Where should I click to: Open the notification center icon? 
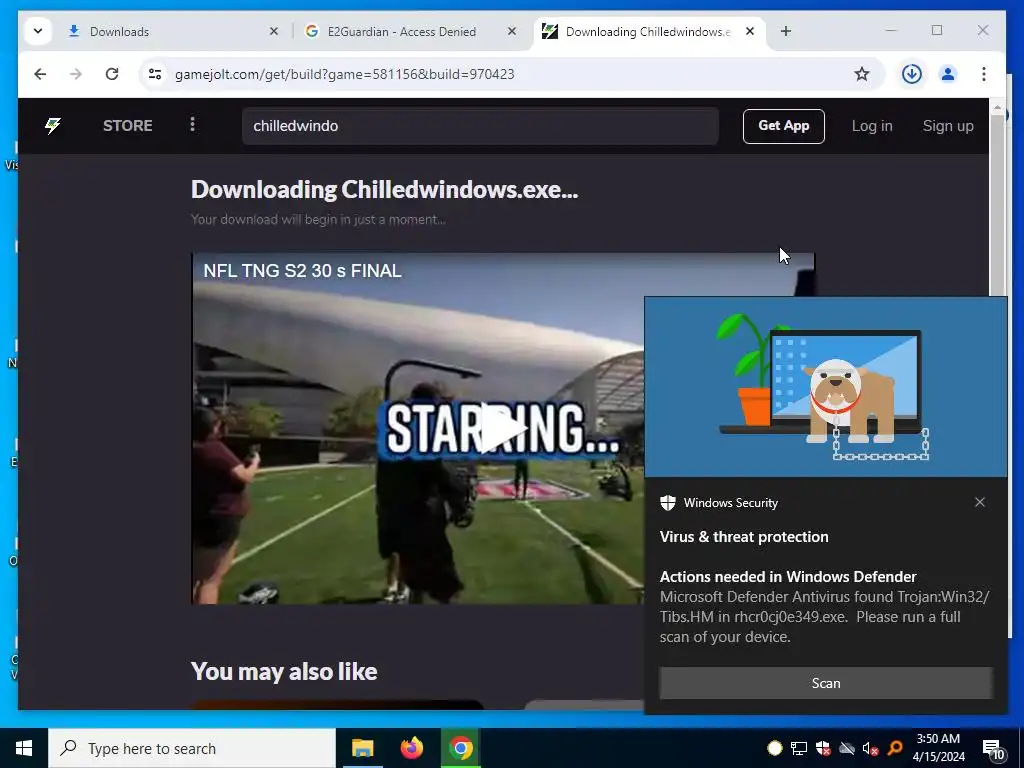993,748
